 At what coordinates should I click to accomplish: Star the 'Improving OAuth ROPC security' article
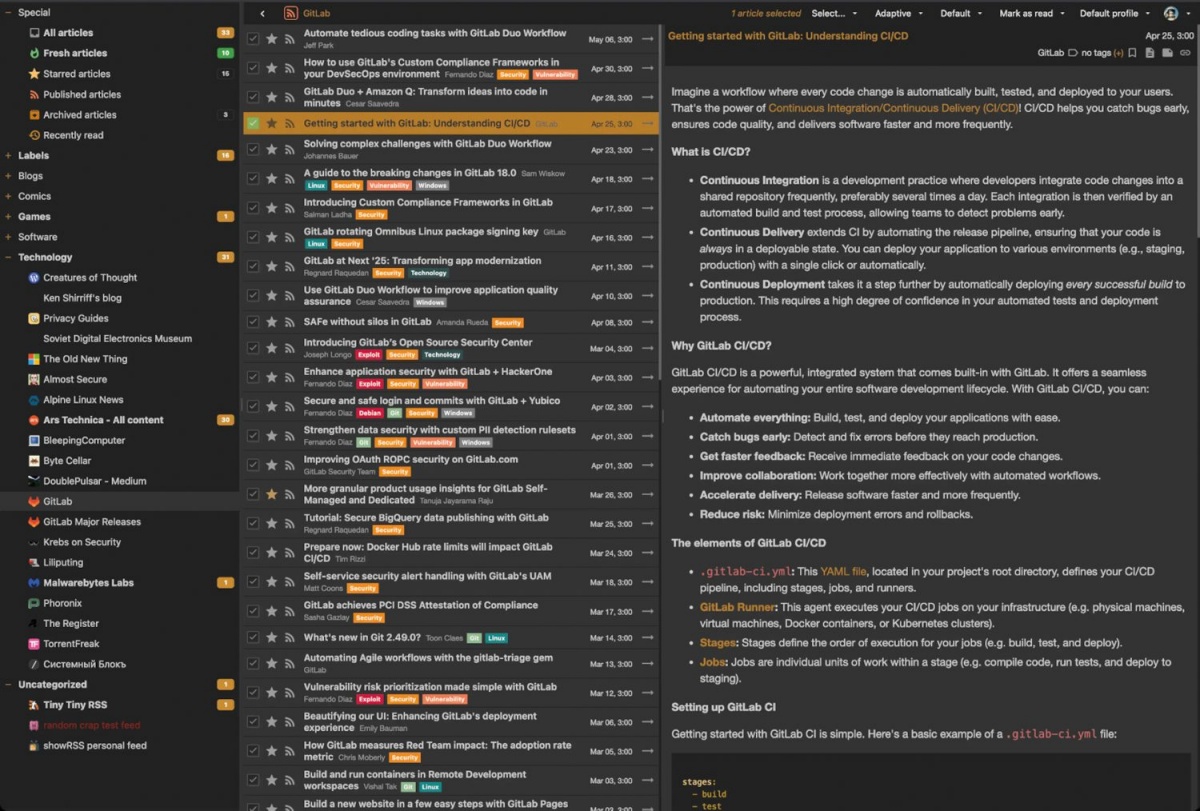(271, 464)
